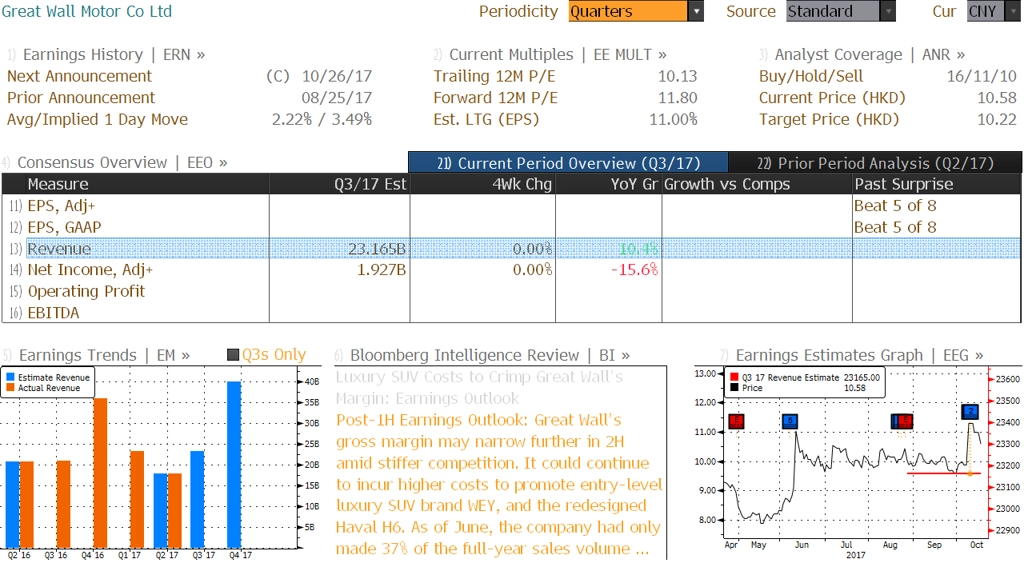Open the Post-1H Earnings Outlook article text
Image resolution: width=1024 pixels, height=563 pixels.
(x=499, y=484)
